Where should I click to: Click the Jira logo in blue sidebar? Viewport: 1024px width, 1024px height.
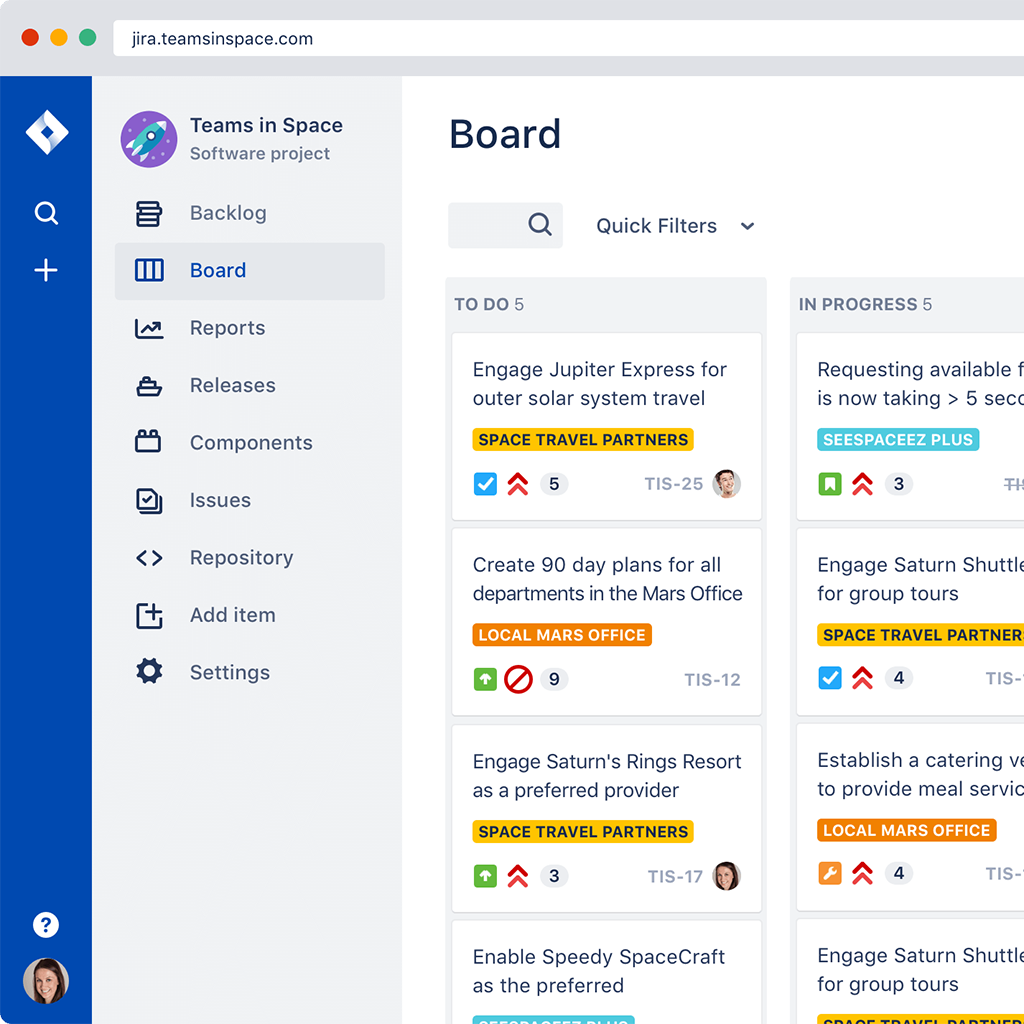(x=46, y=133)
